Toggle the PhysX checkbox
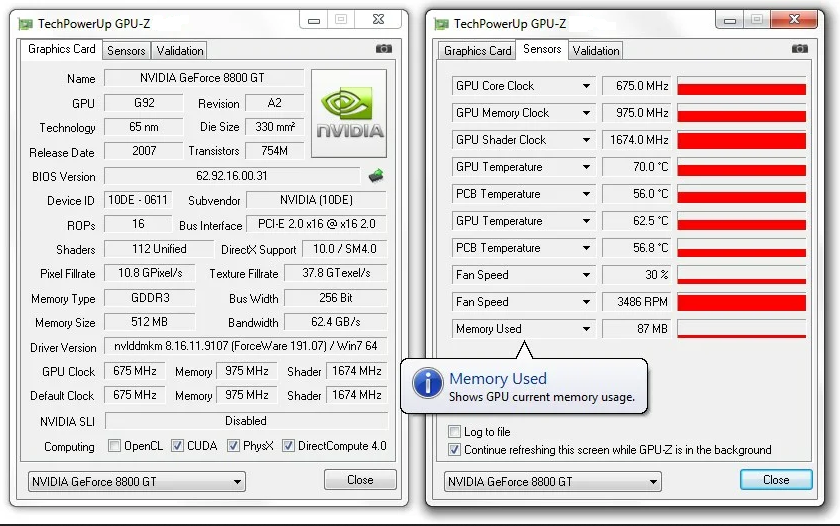Viewport: 840px width, 526px height. [x=233, y=446]
